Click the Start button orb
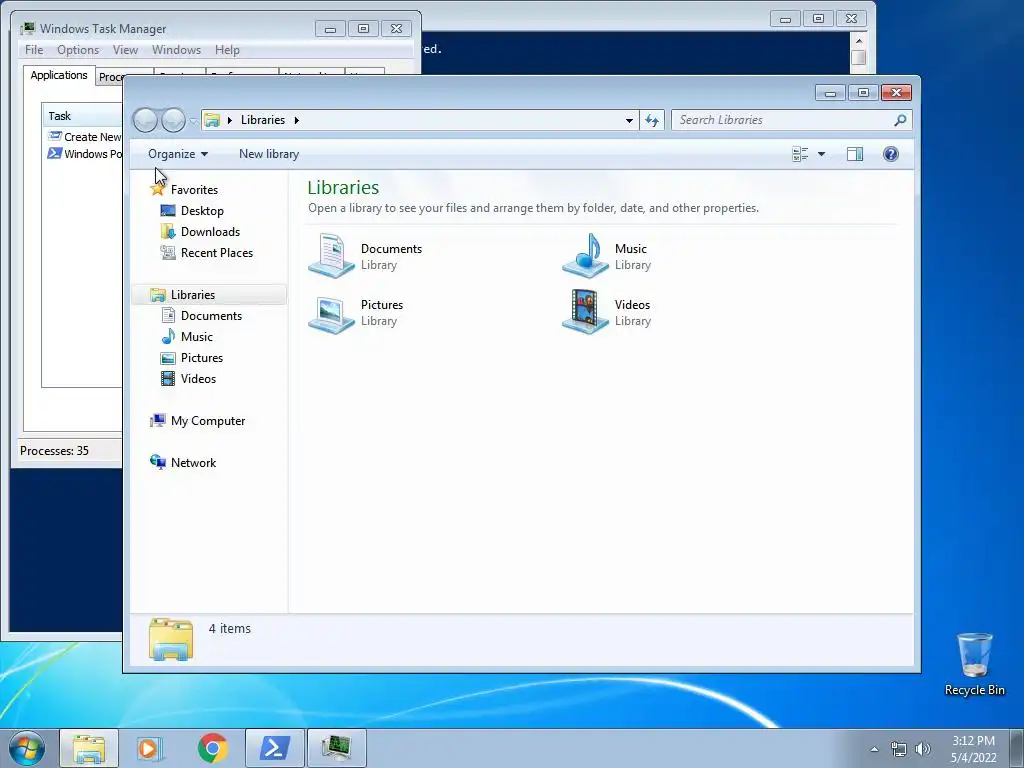 (27, 748)
